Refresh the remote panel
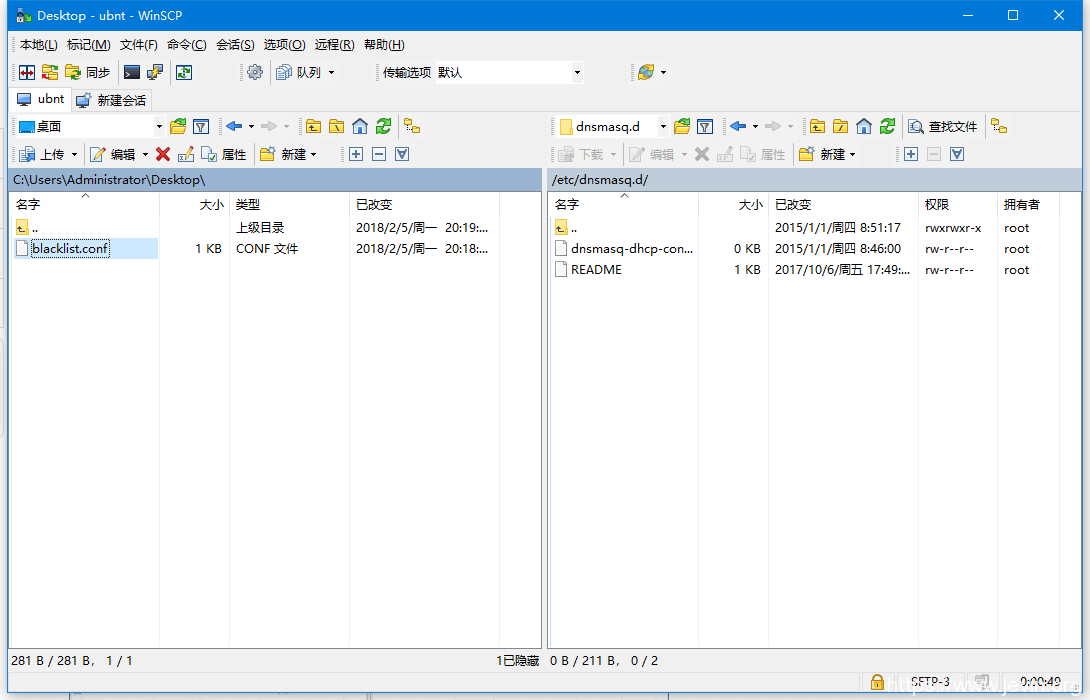Screen dimensions: 1090x700 click(887, 127)
